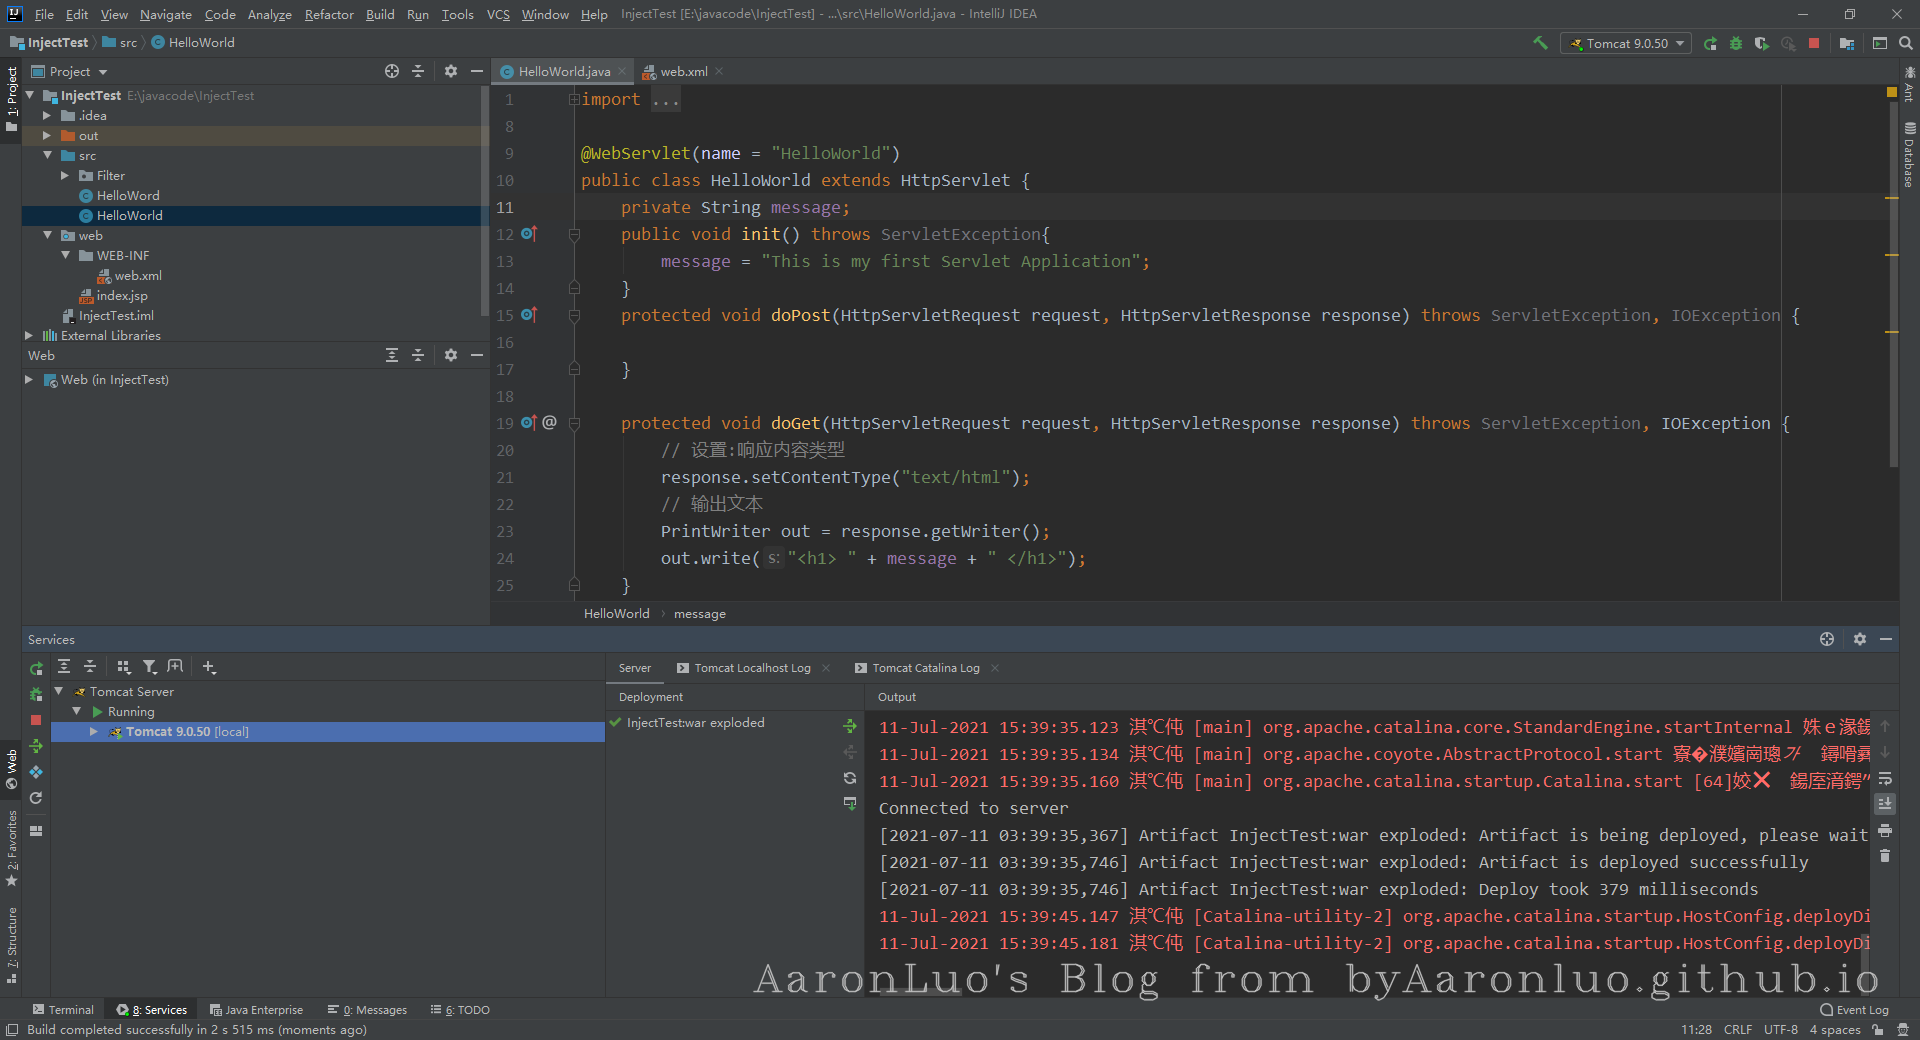Open the Refactor menu
1920x1040 pixels.
[329, 14]
